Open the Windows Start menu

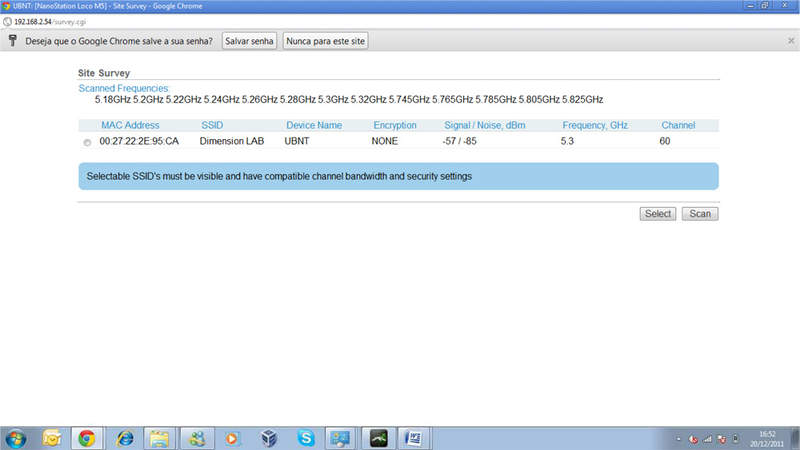click(x=15, y=438)
